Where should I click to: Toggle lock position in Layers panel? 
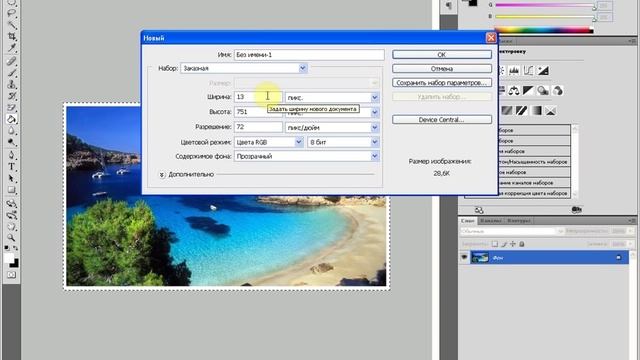coord(513,244)
